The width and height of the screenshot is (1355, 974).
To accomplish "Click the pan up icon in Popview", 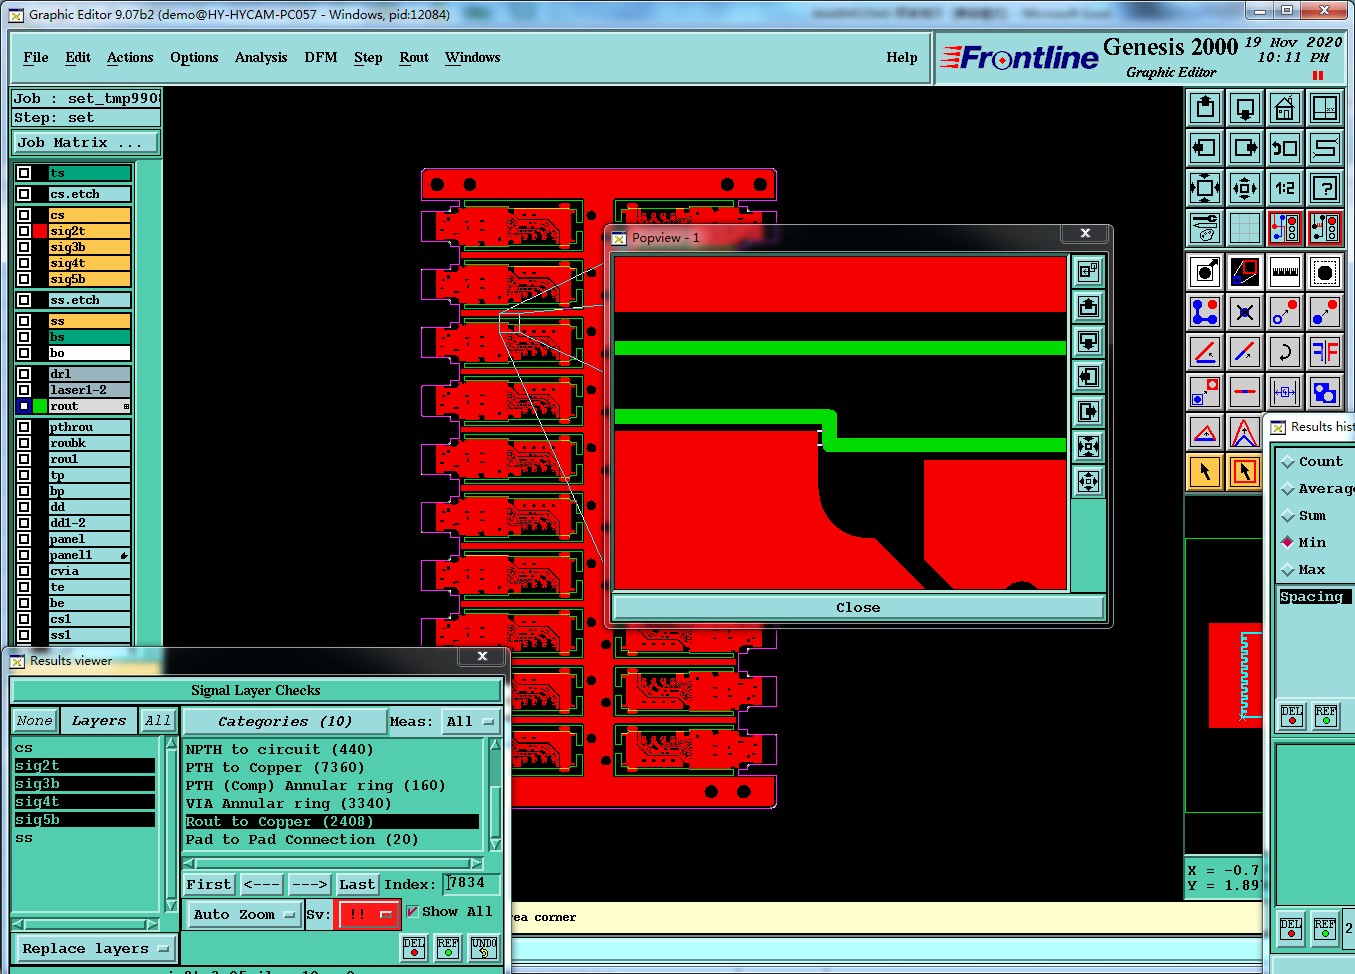I will 1088,306.
